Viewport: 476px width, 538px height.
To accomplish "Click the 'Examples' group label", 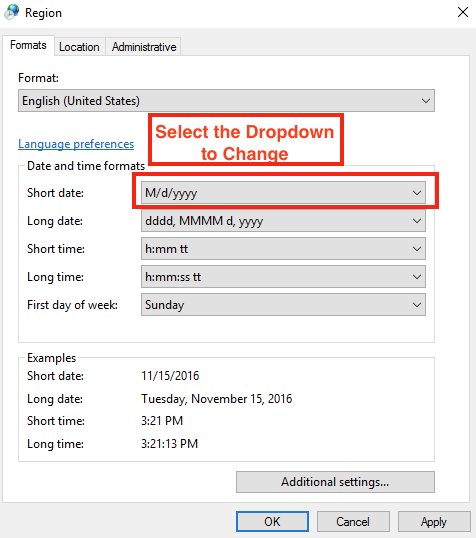I will click(51, 358).
